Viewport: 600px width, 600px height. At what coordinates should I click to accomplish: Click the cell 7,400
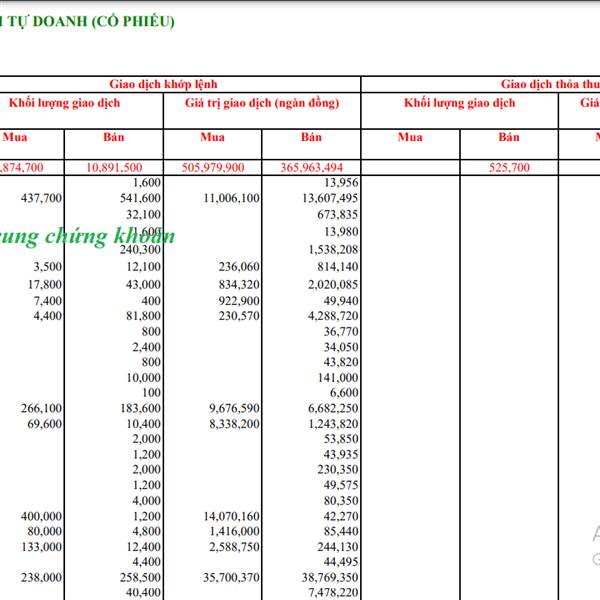pyautogui.click(x=47, y=301)
